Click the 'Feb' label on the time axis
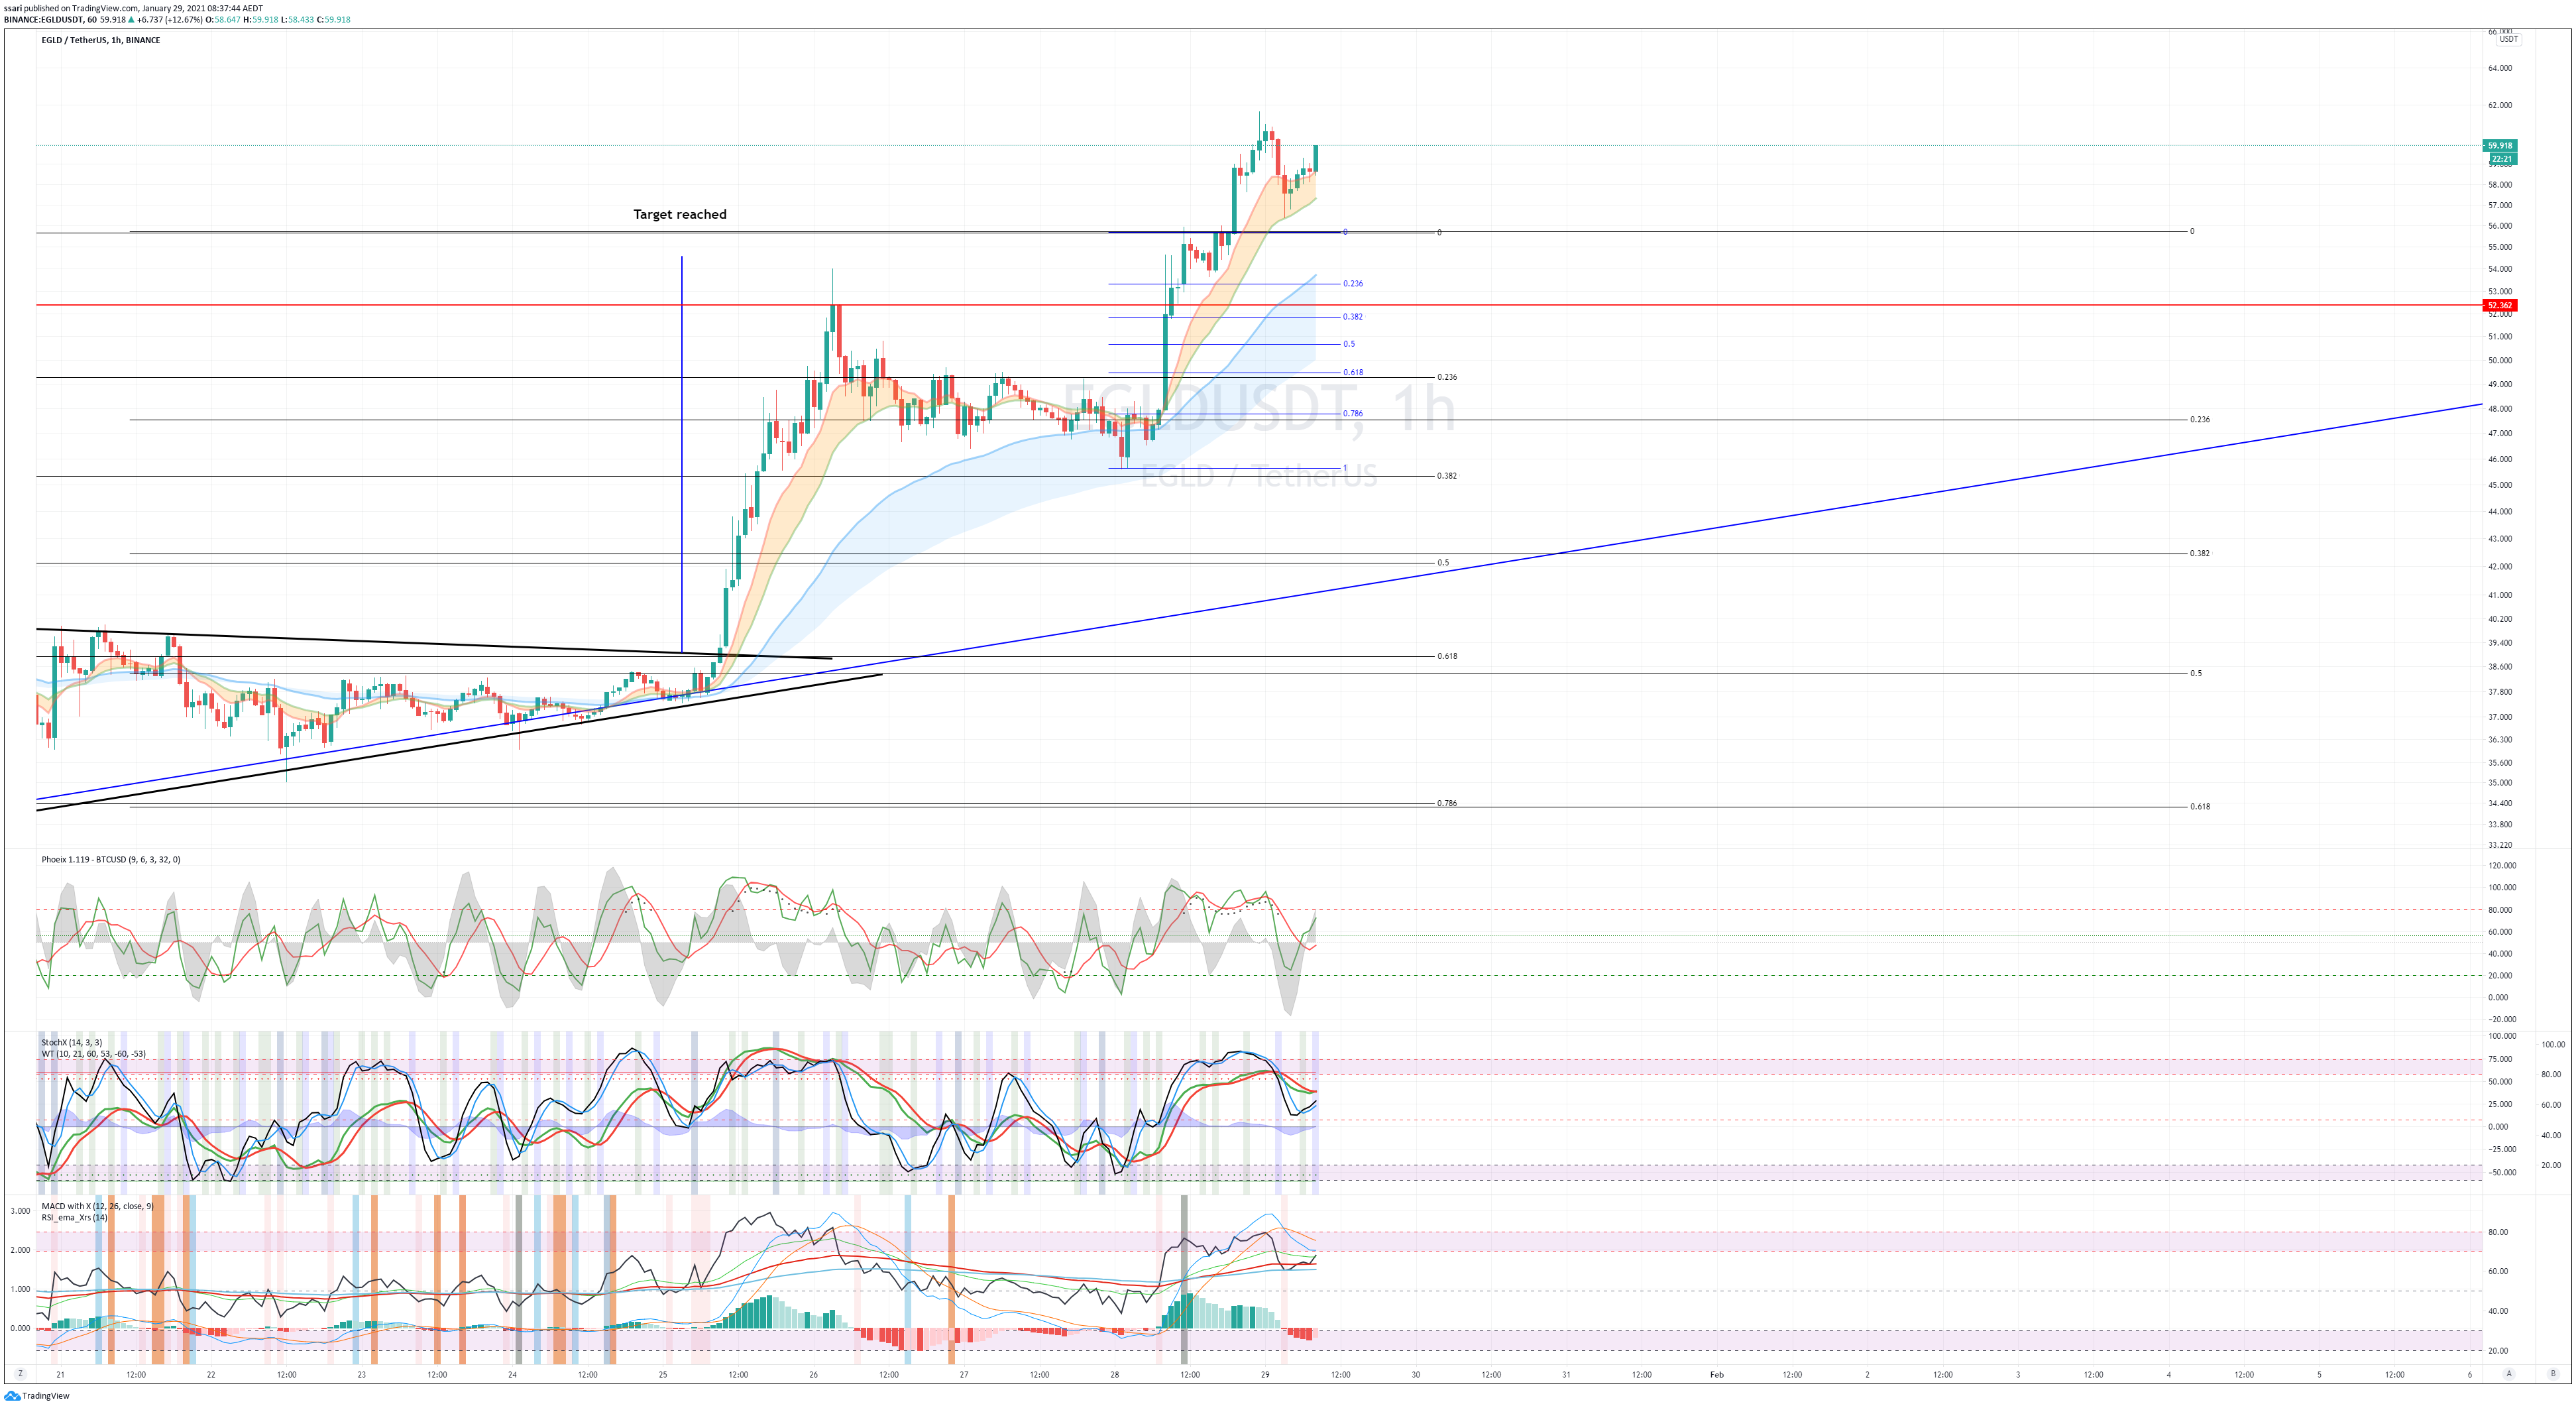The width and height of the screenshot is (2576, 1408). tap(1717, 1374)
